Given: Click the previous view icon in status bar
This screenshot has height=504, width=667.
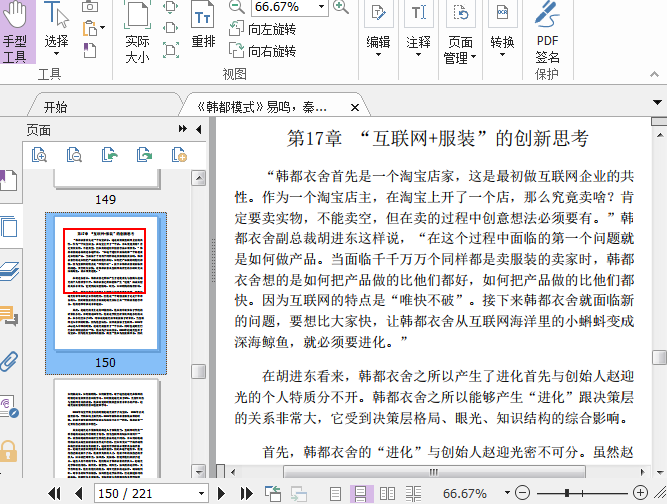Looking at the screenshot, I should [273, 493].
